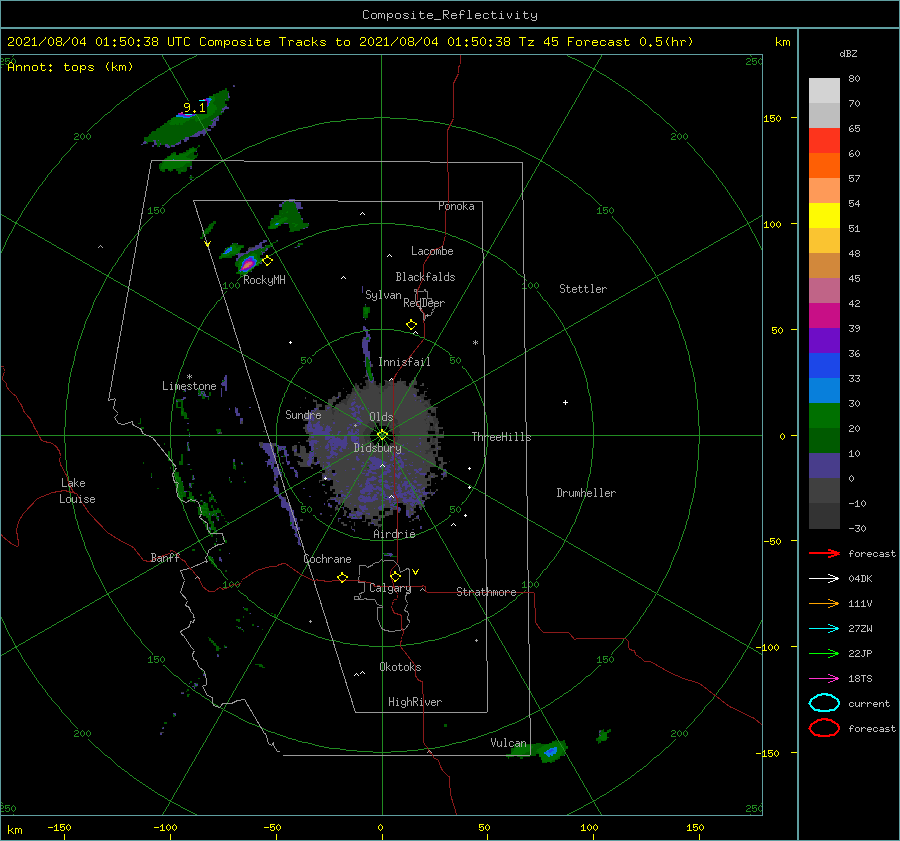Click the 'Annot: tops (km)' annotation label

[70, 67]
